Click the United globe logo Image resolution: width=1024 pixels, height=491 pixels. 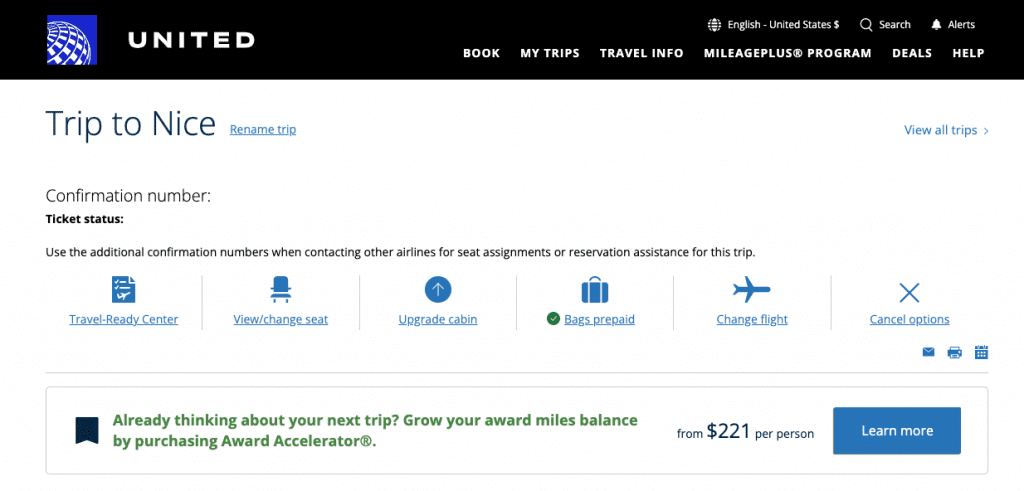72,40
